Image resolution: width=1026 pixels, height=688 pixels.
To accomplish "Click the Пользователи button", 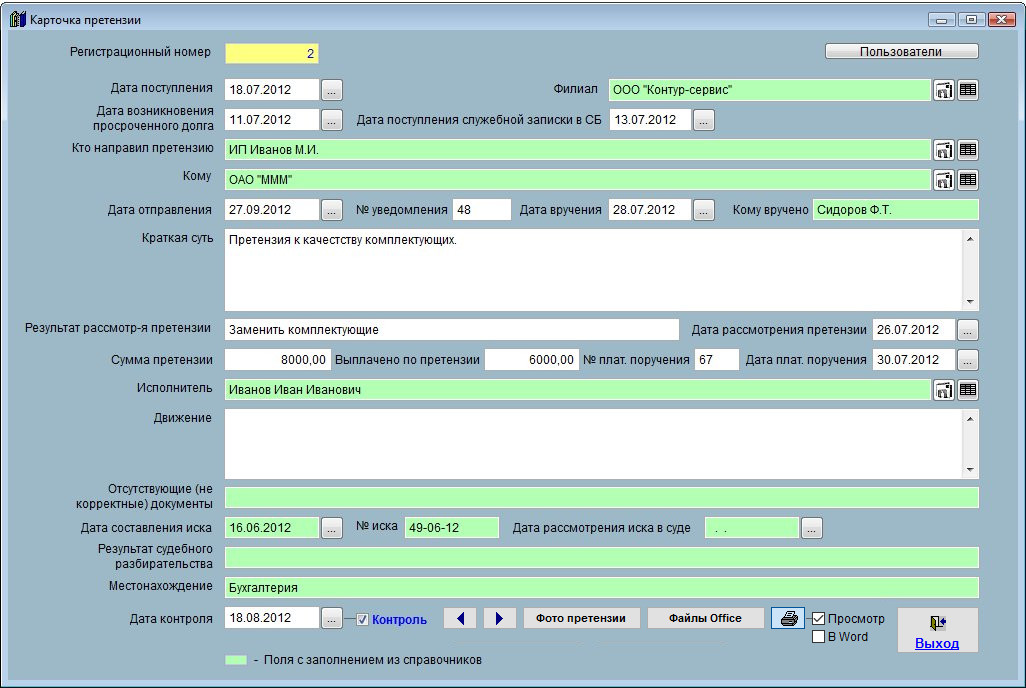I will tap(901, 51).
